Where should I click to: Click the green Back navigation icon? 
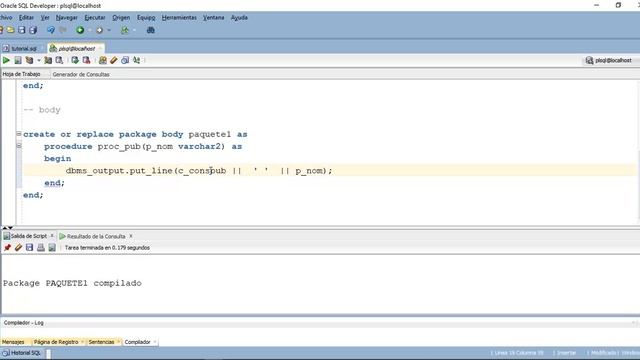tap(80, 30)
